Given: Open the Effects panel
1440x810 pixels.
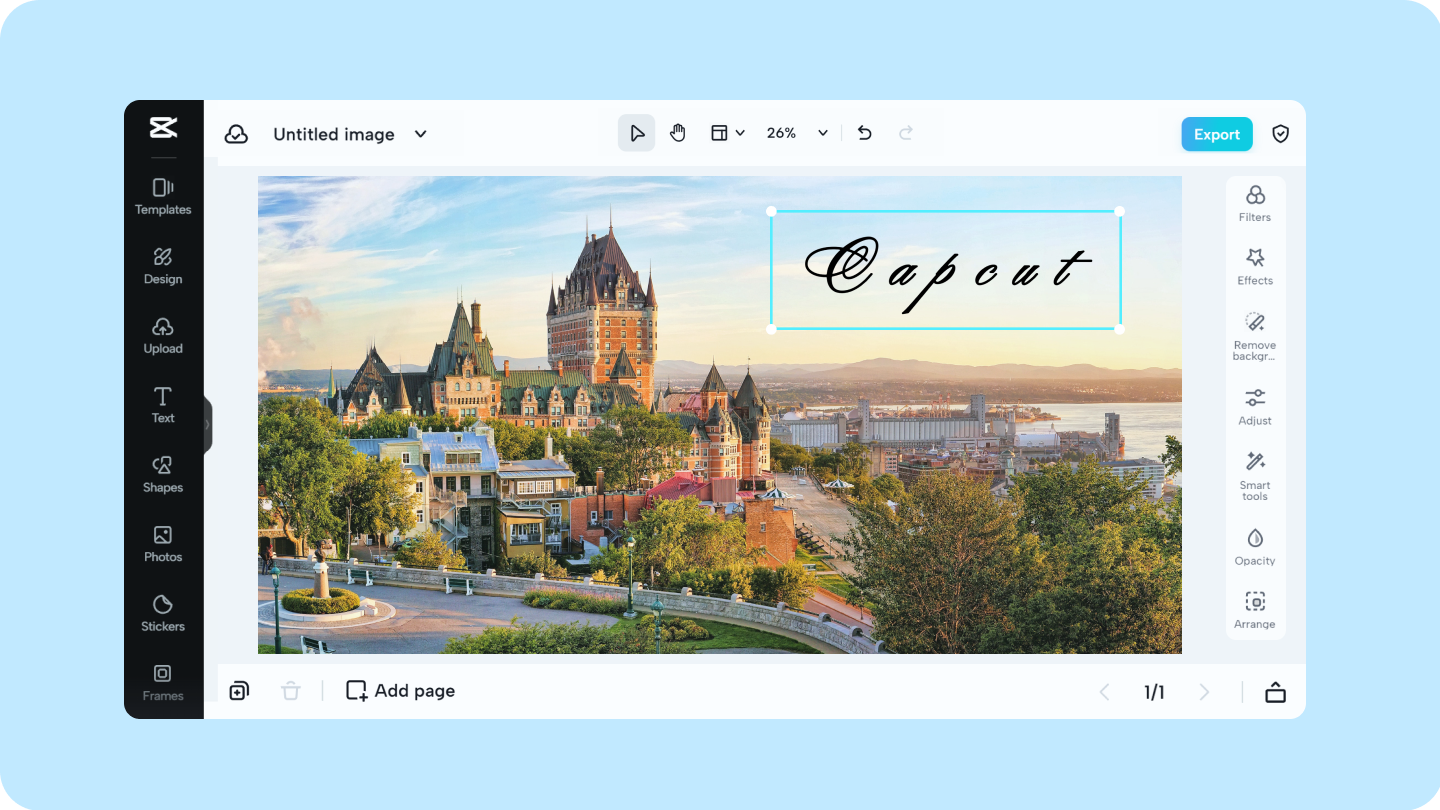Looking at the screenshot, I should tap(1254, 267).
